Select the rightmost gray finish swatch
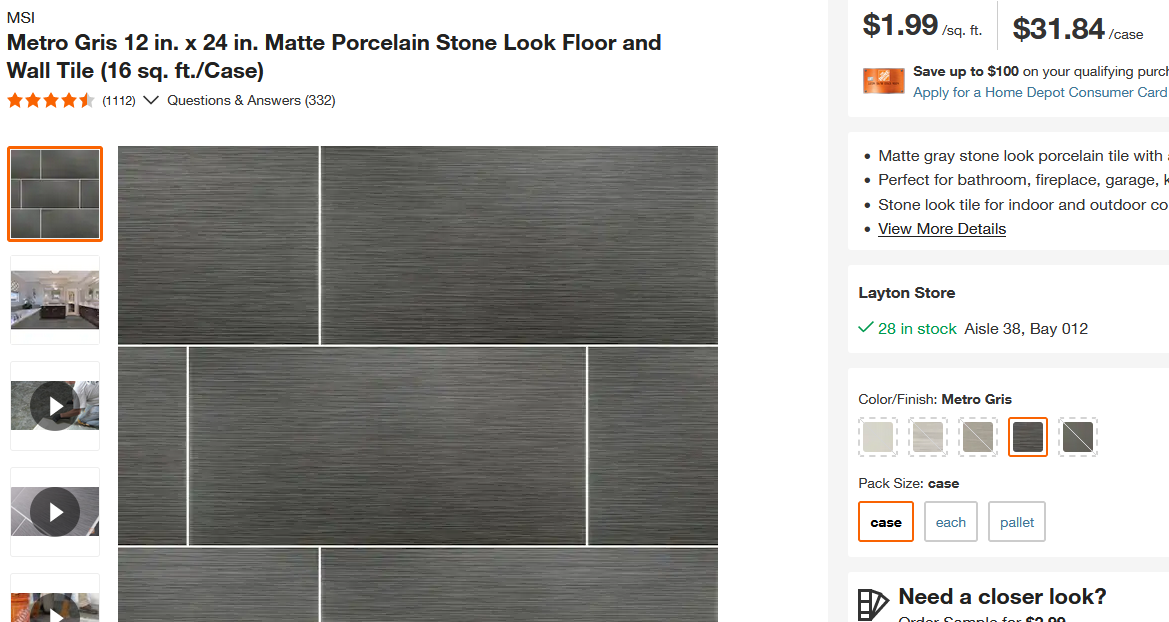The width and height of the screenshot is (1169, 622). click(x=1077, y=437)
